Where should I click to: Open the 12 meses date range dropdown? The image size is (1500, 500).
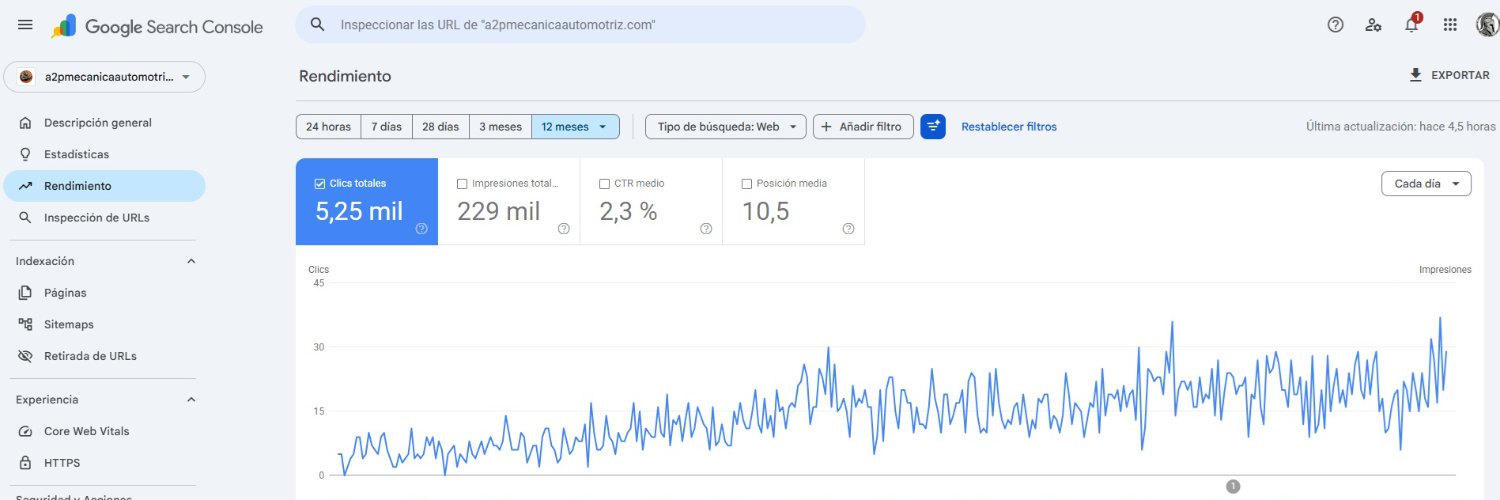(x=576, y=127)
